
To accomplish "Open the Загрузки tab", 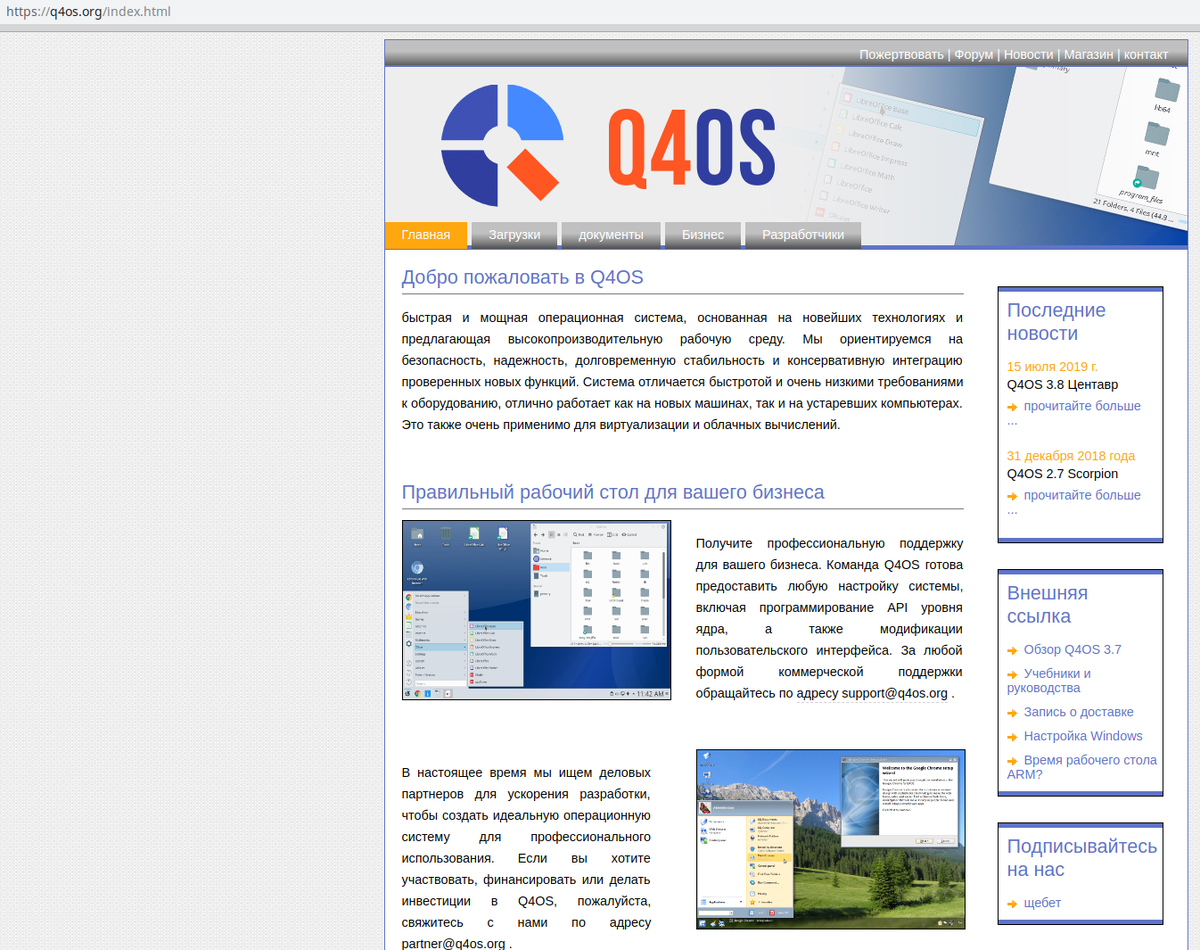I will click(x=514, y=235).
